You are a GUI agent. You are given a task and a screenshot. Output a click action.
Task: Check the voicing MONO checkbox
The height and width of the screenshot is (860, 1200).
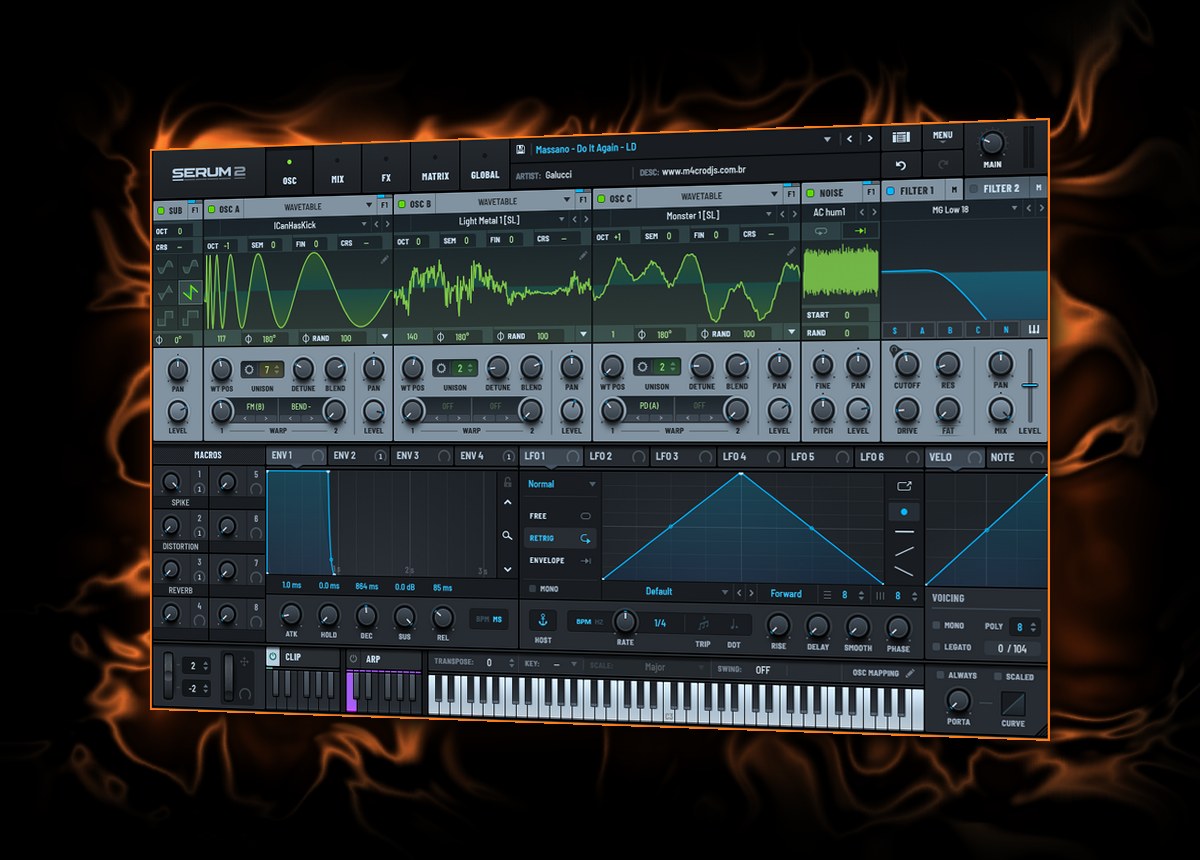pyautogui.click(x=936, y=626)
